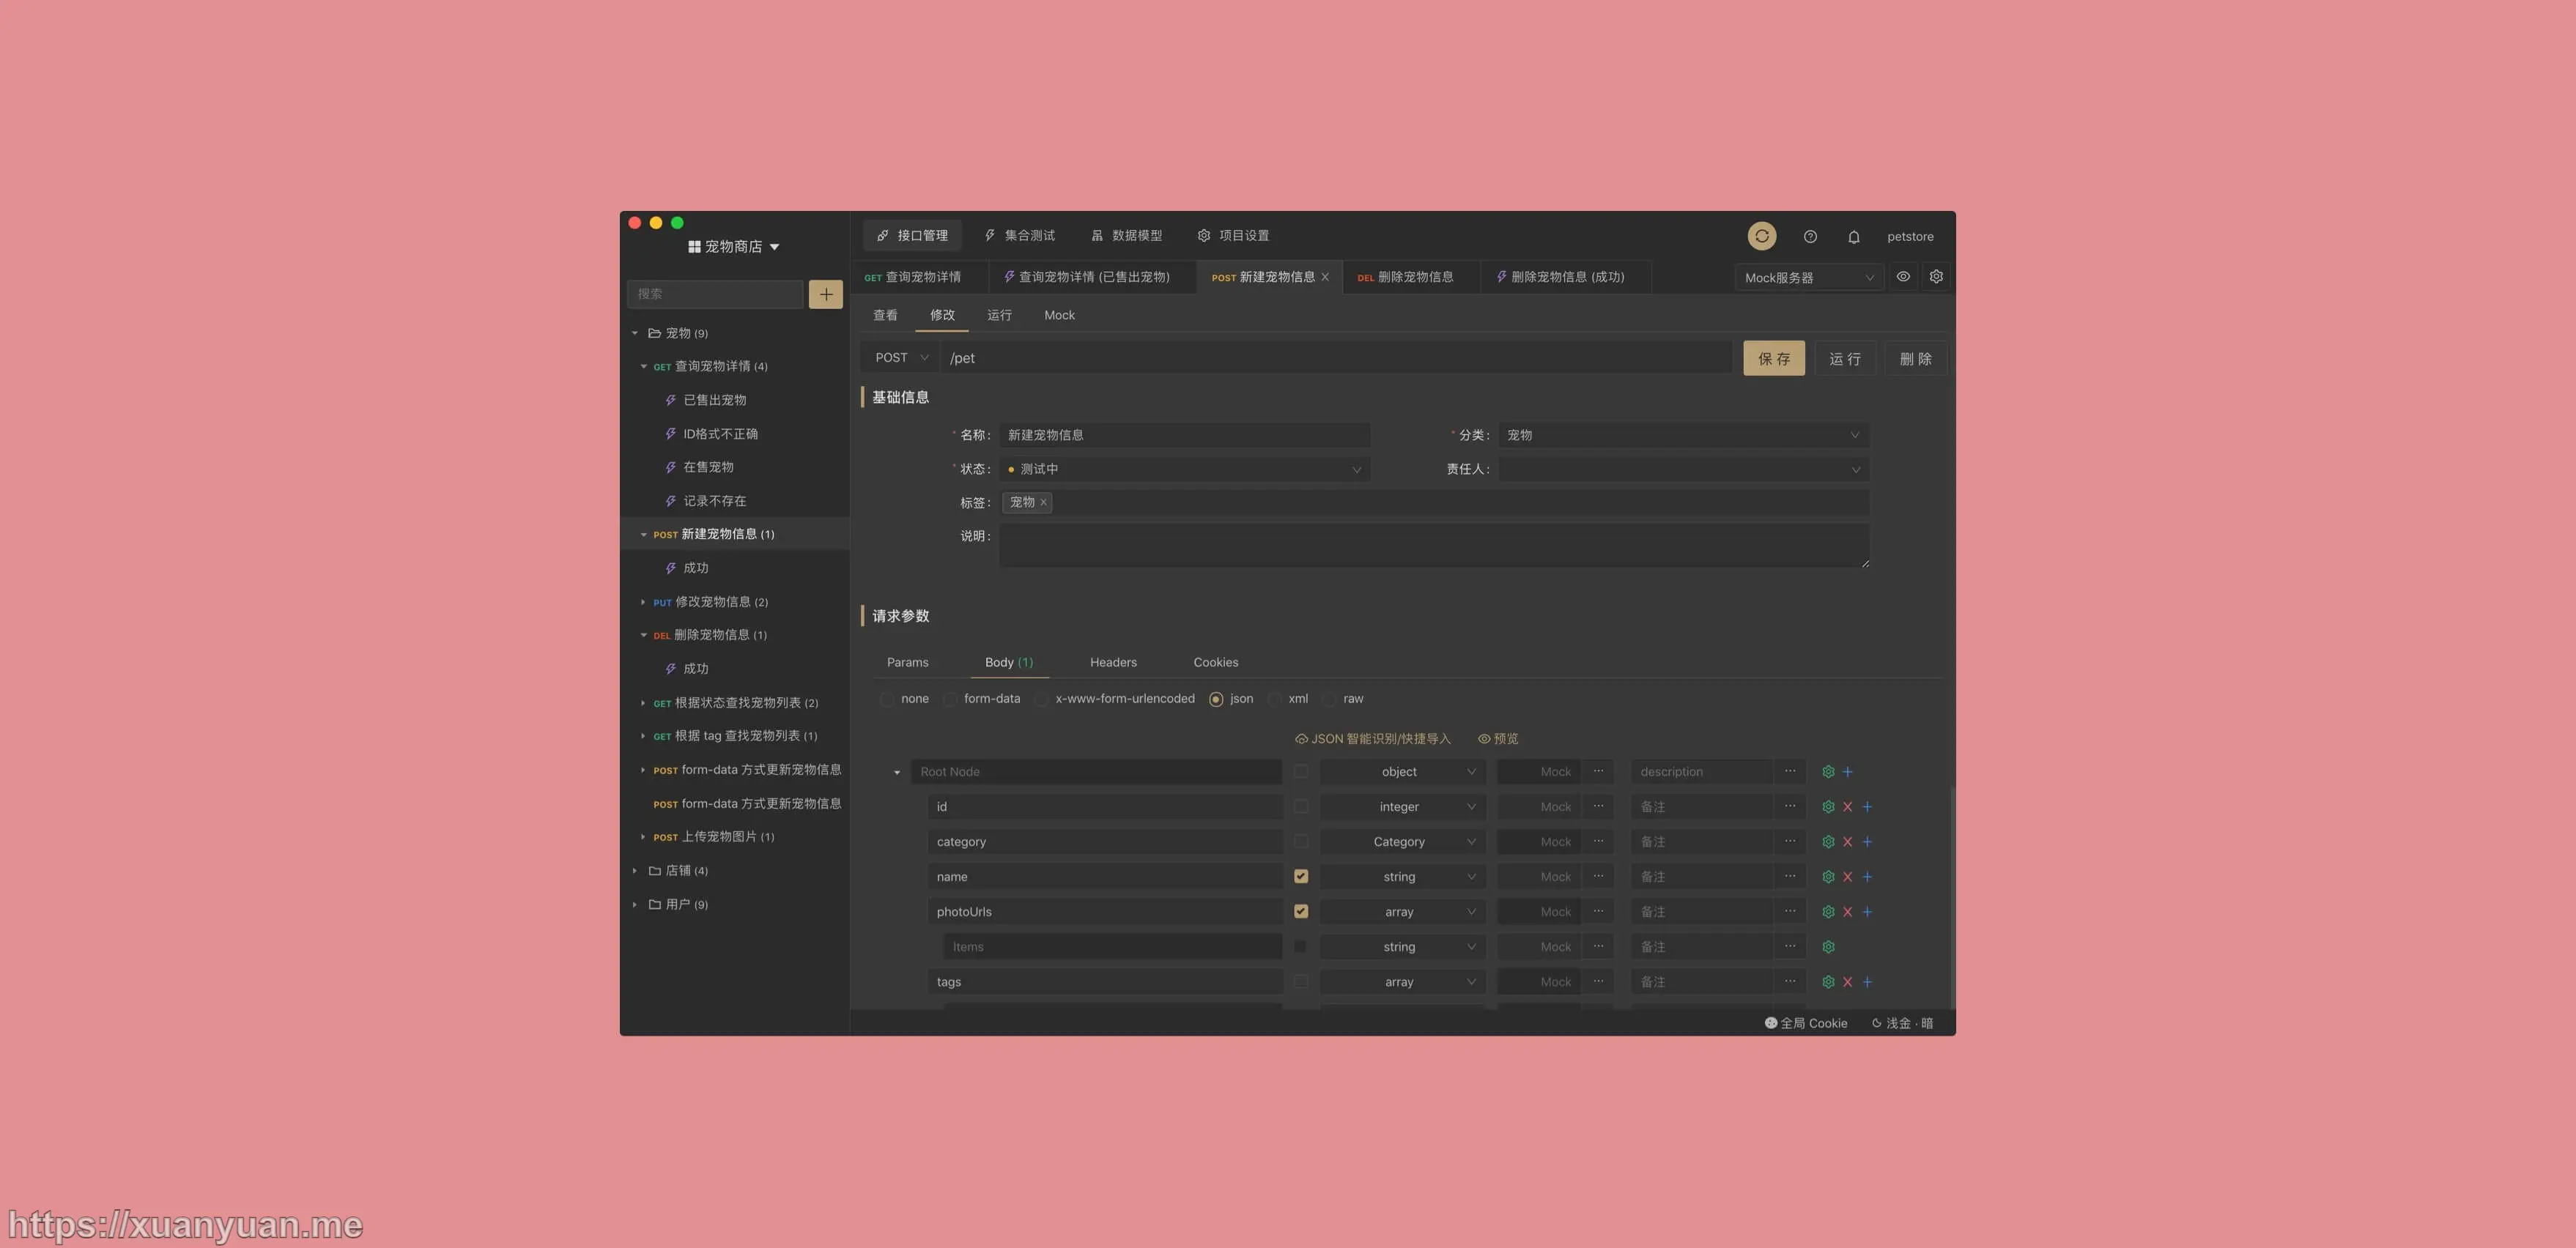Click the settings icon on the Items row
Screen dimensions: 2576x1248
tap(1828, 947)
